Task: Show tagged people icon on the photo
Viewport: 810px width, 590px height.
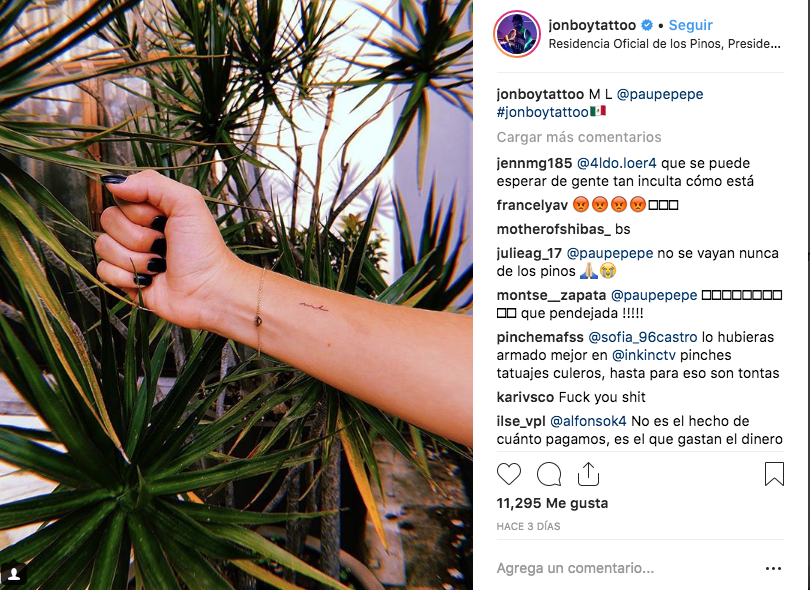Action: 14,574
